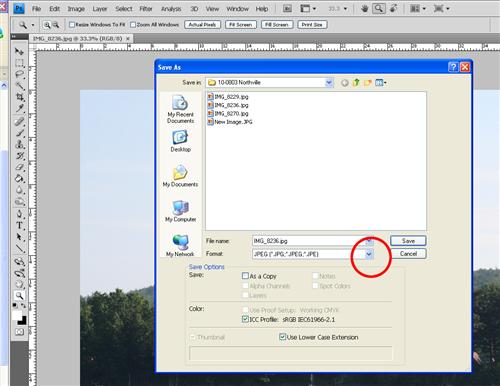
Task: Pick Hand tool in application bar
Action: coord(365,9)
